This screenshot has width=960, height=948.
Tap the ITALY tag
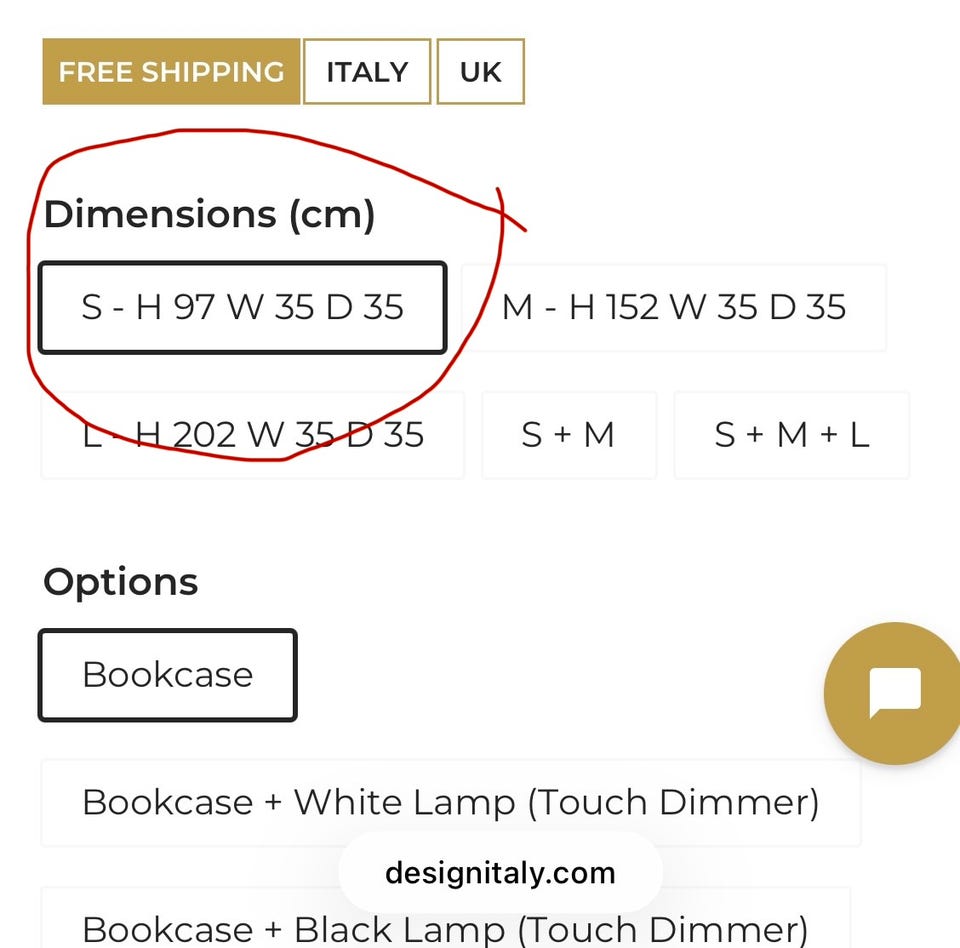pyautogui.click(x=367, y=72)
